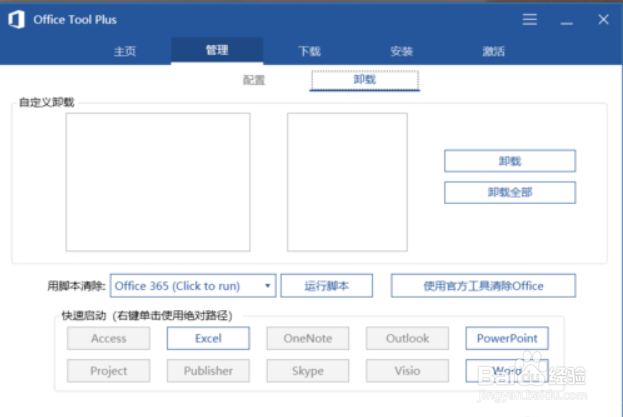Click the left custom uninstall list box
Screen dimensions: 623x417
point(158,182)
